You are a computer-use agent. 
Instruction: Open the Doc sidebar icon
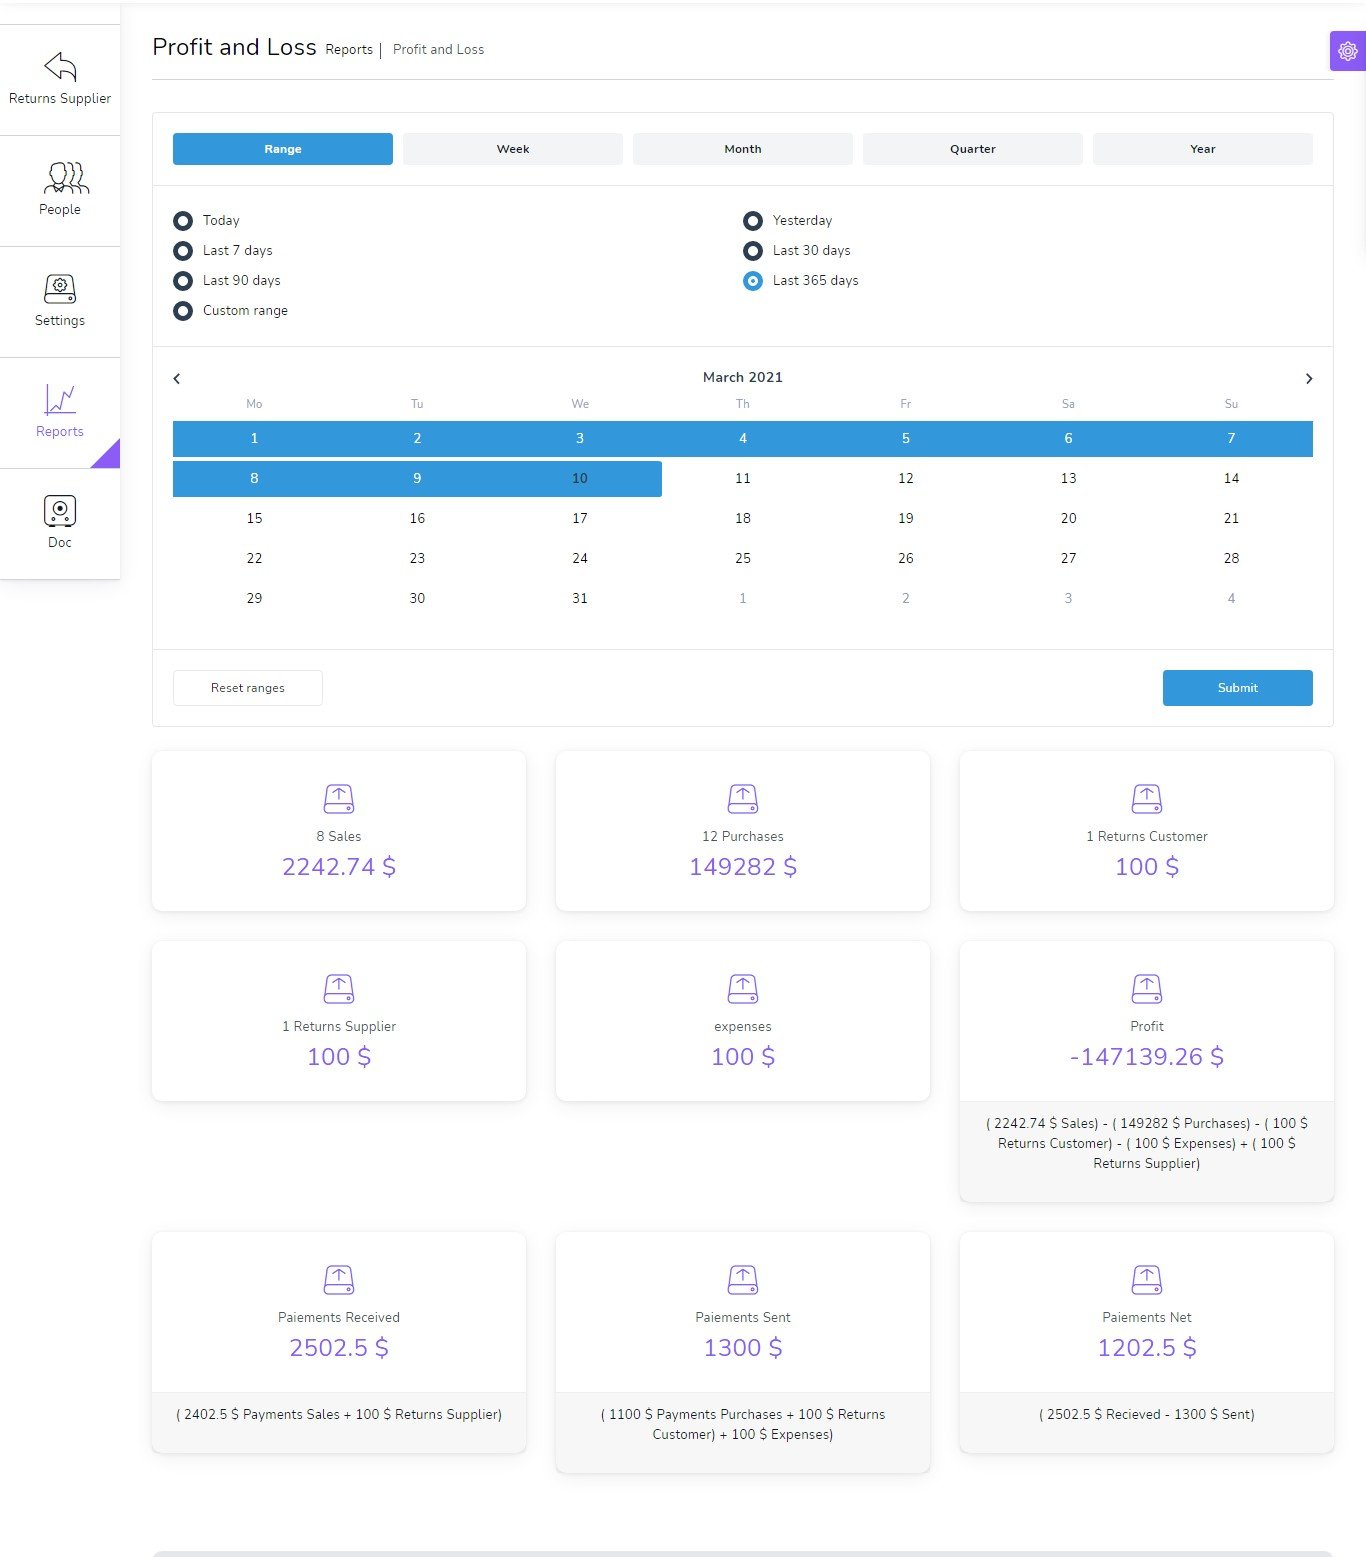click(x=60, y=511)
